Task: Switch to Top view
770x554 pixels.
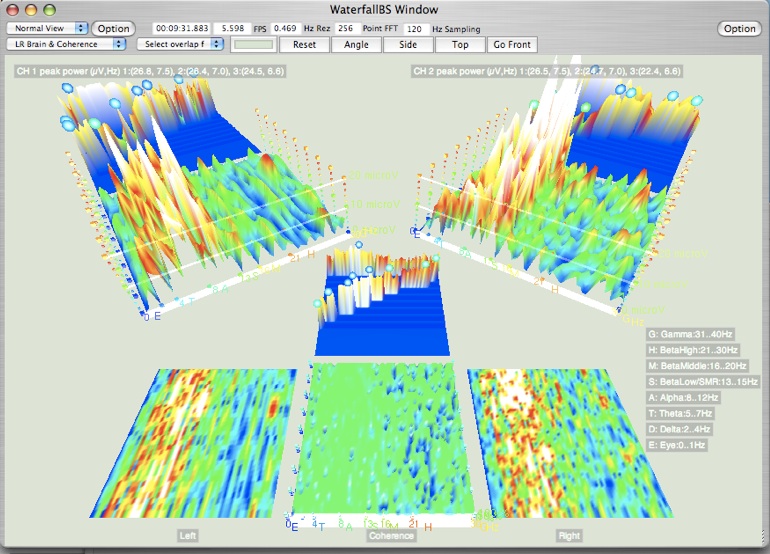Action: [460, 44]
